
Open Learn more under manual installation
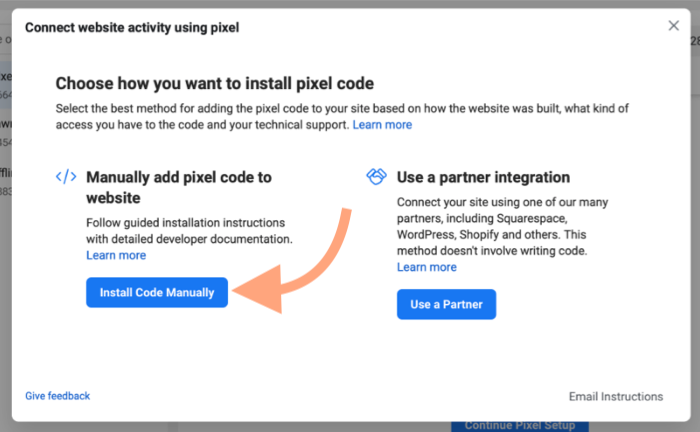116,255
